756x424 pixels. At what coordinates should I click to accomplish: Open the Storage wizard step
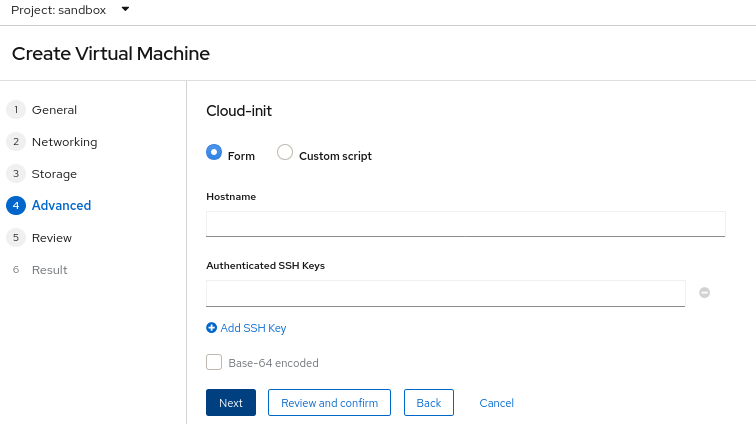tap(54, 174)
